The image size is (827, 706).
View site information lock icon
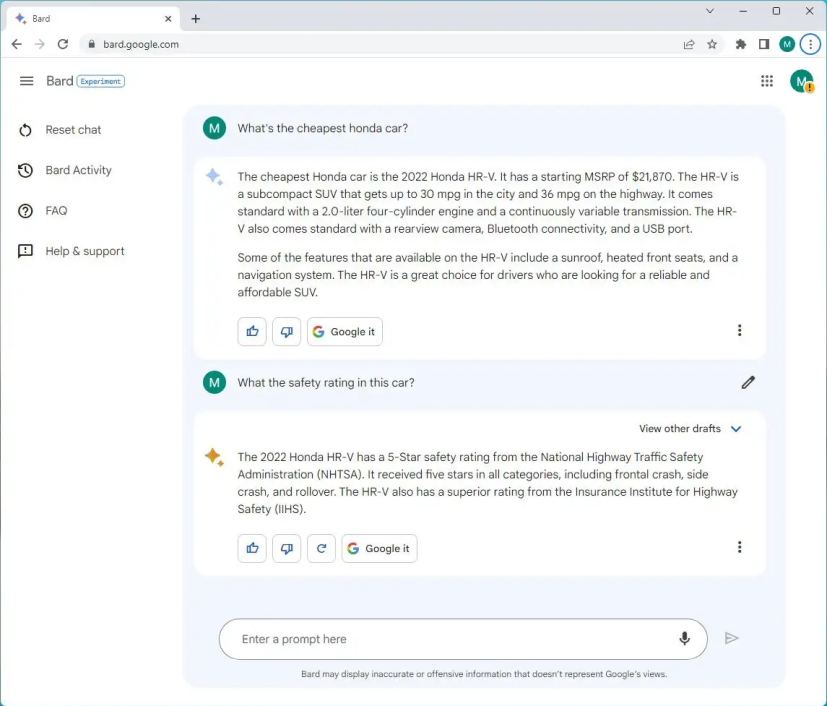click(91, 44)
